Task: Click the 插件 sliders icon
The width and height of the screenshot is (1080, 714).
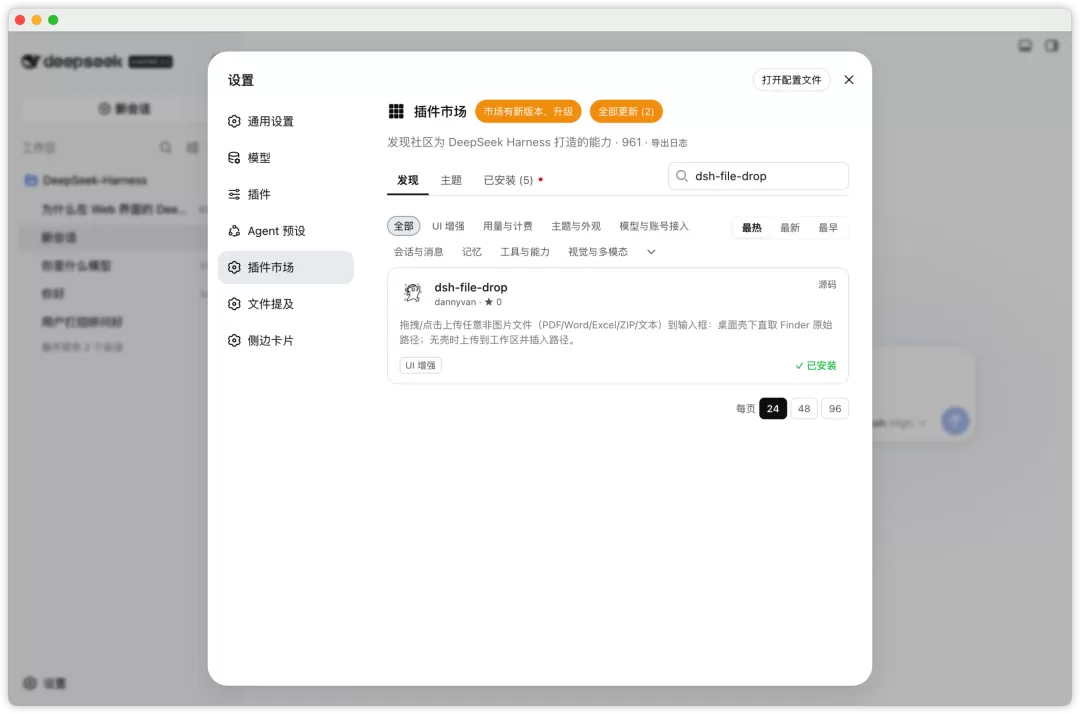Action: tap(234, 194)
